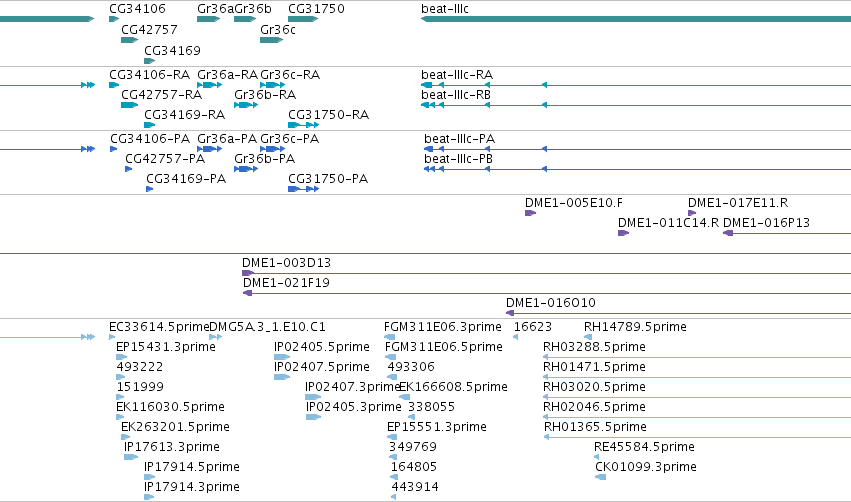851x502 pixels.
Task: Click EST IP02405.3prime label
Action: point(354,407)
